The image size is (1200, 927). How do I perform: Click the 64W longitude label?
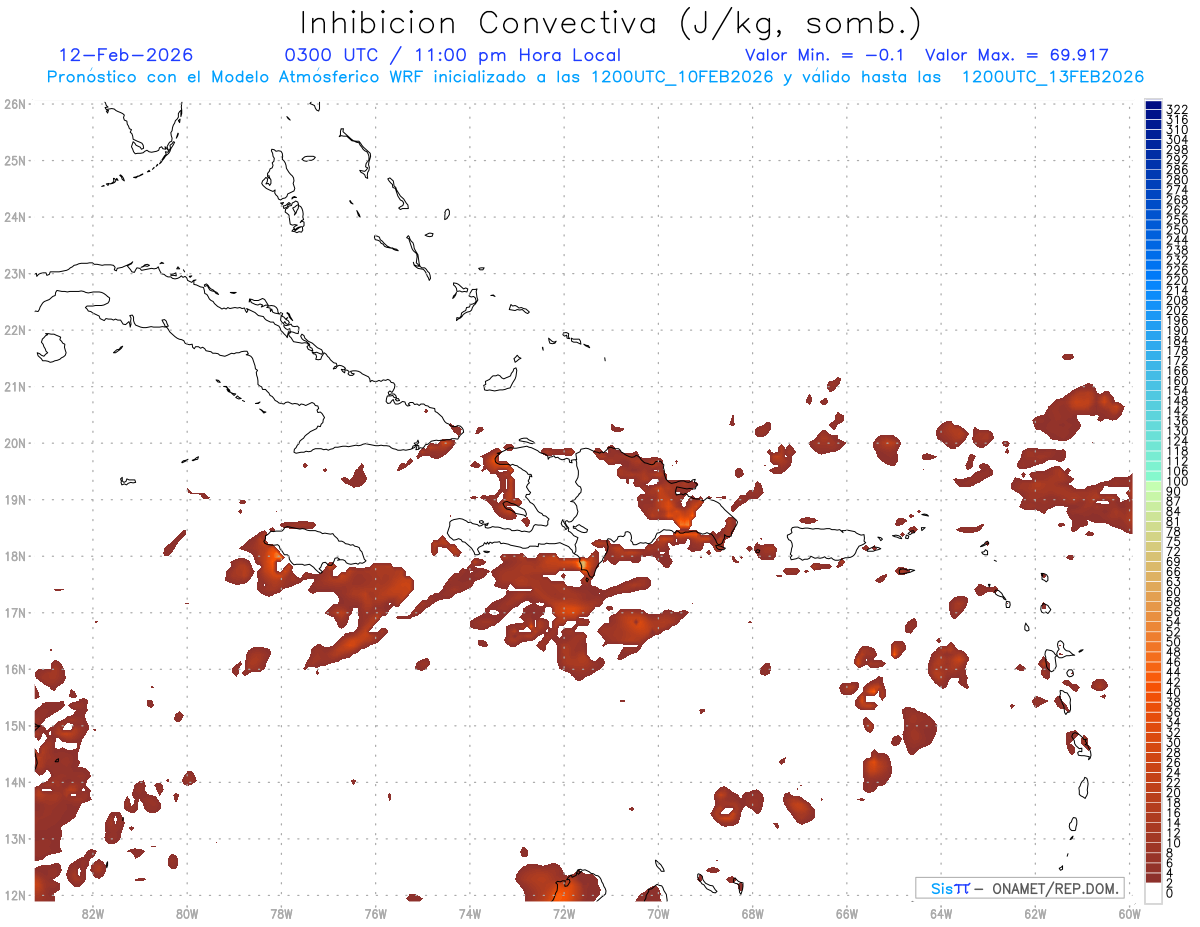coord(941,913)
